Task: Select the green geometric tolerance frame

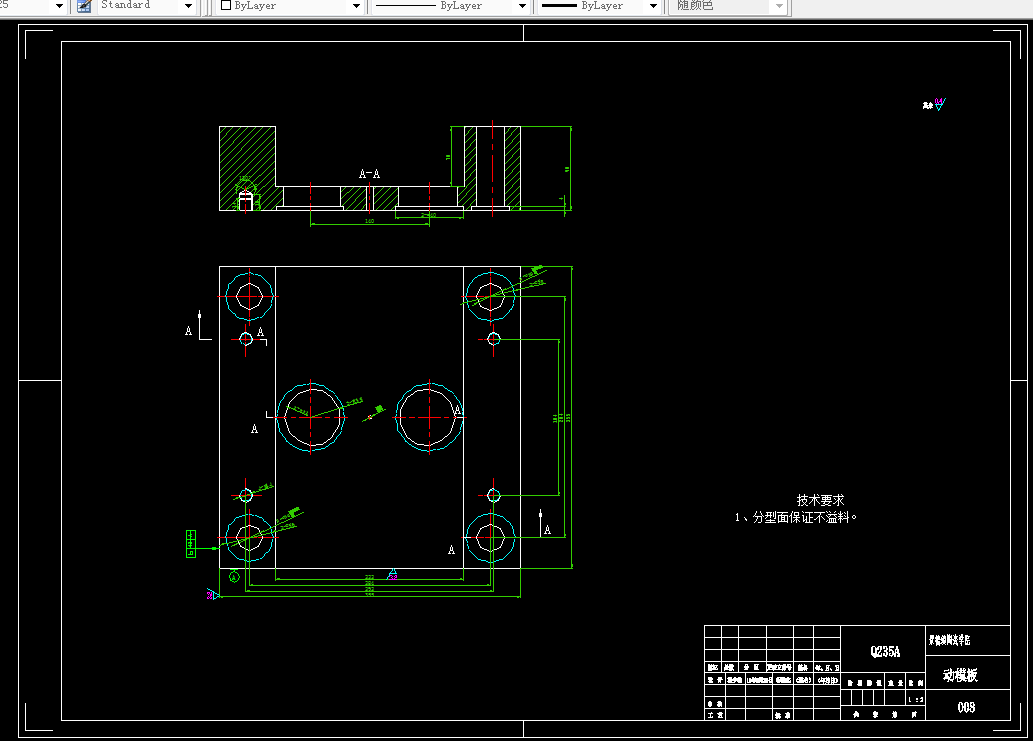Action: pyautogui.click(x=191, y=543)
